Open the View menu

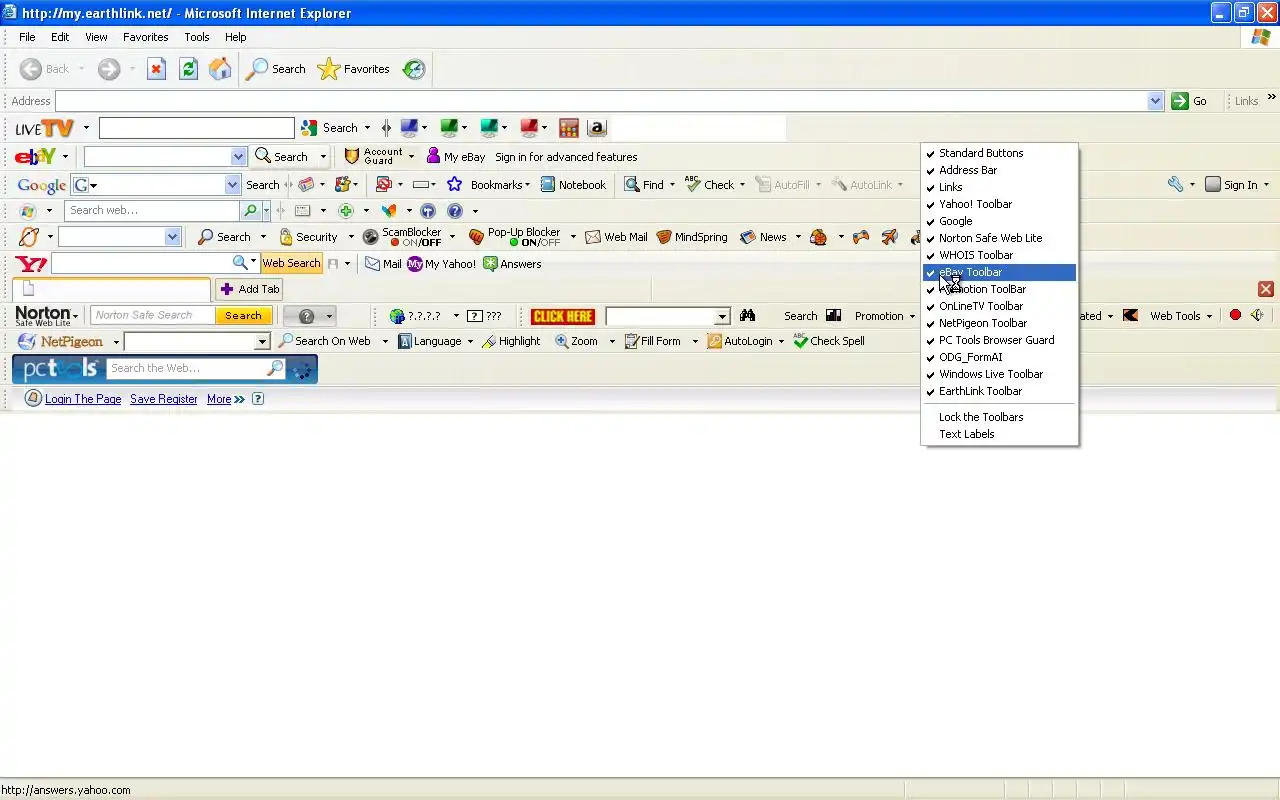(96, 37)
